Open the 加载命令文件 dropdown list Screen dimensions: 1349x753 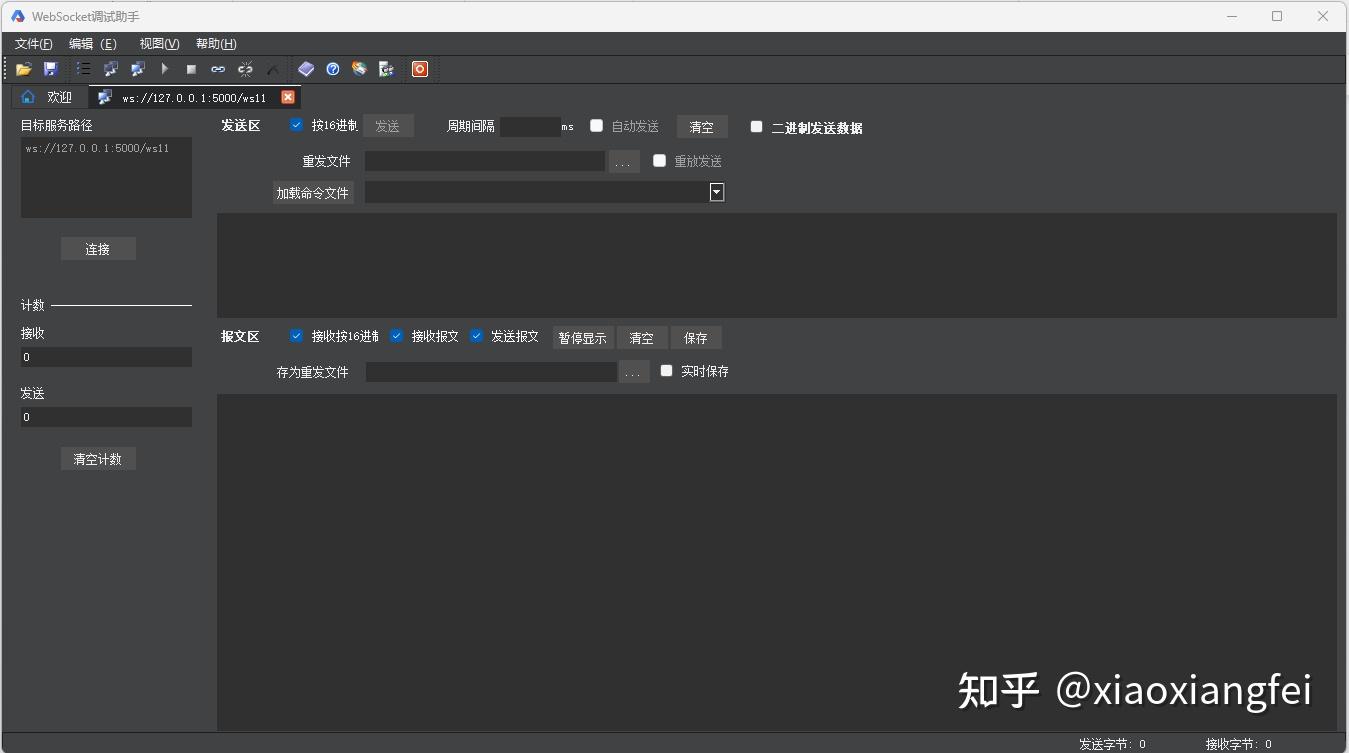tap(717, 192)
